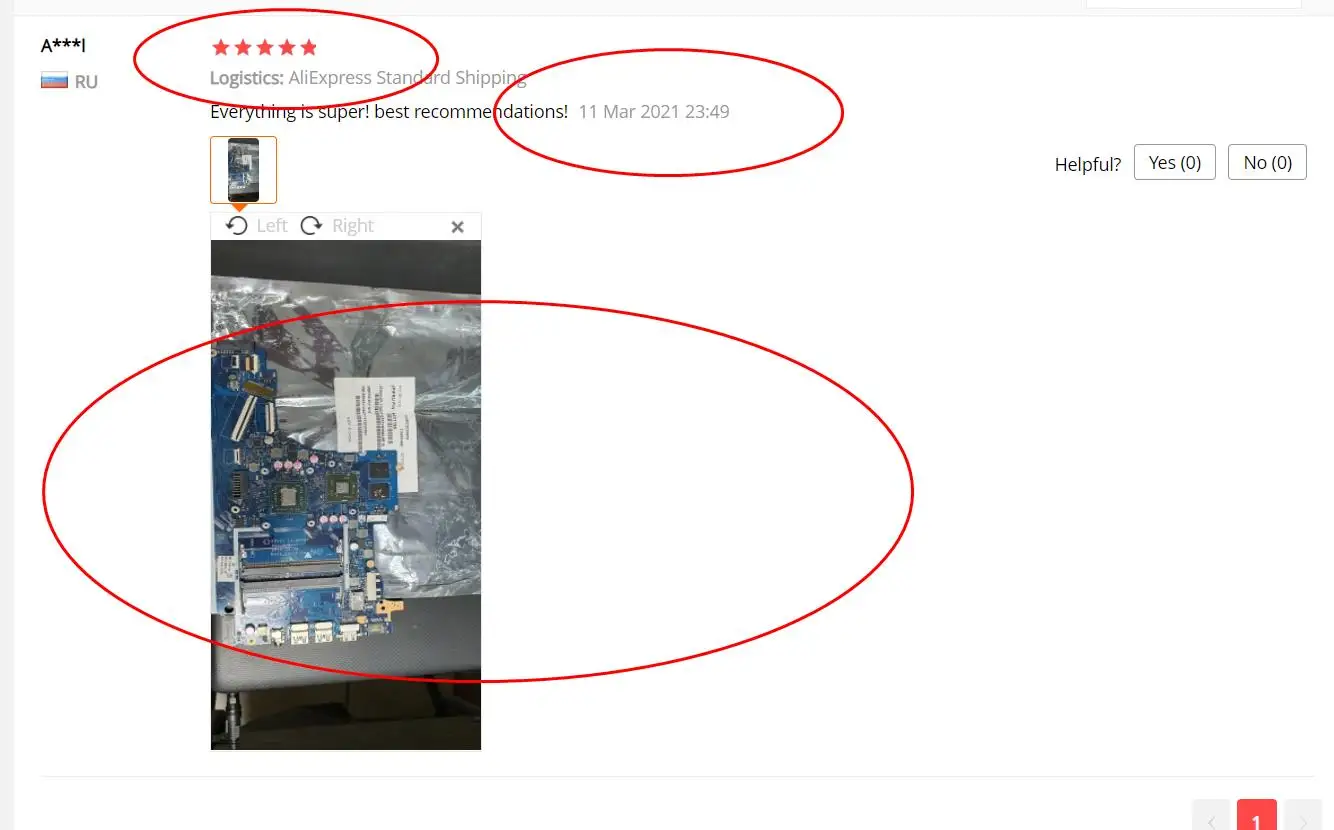The image size is (1334, 830).
Task: Close the enlarged review photo
Action: 458,227
